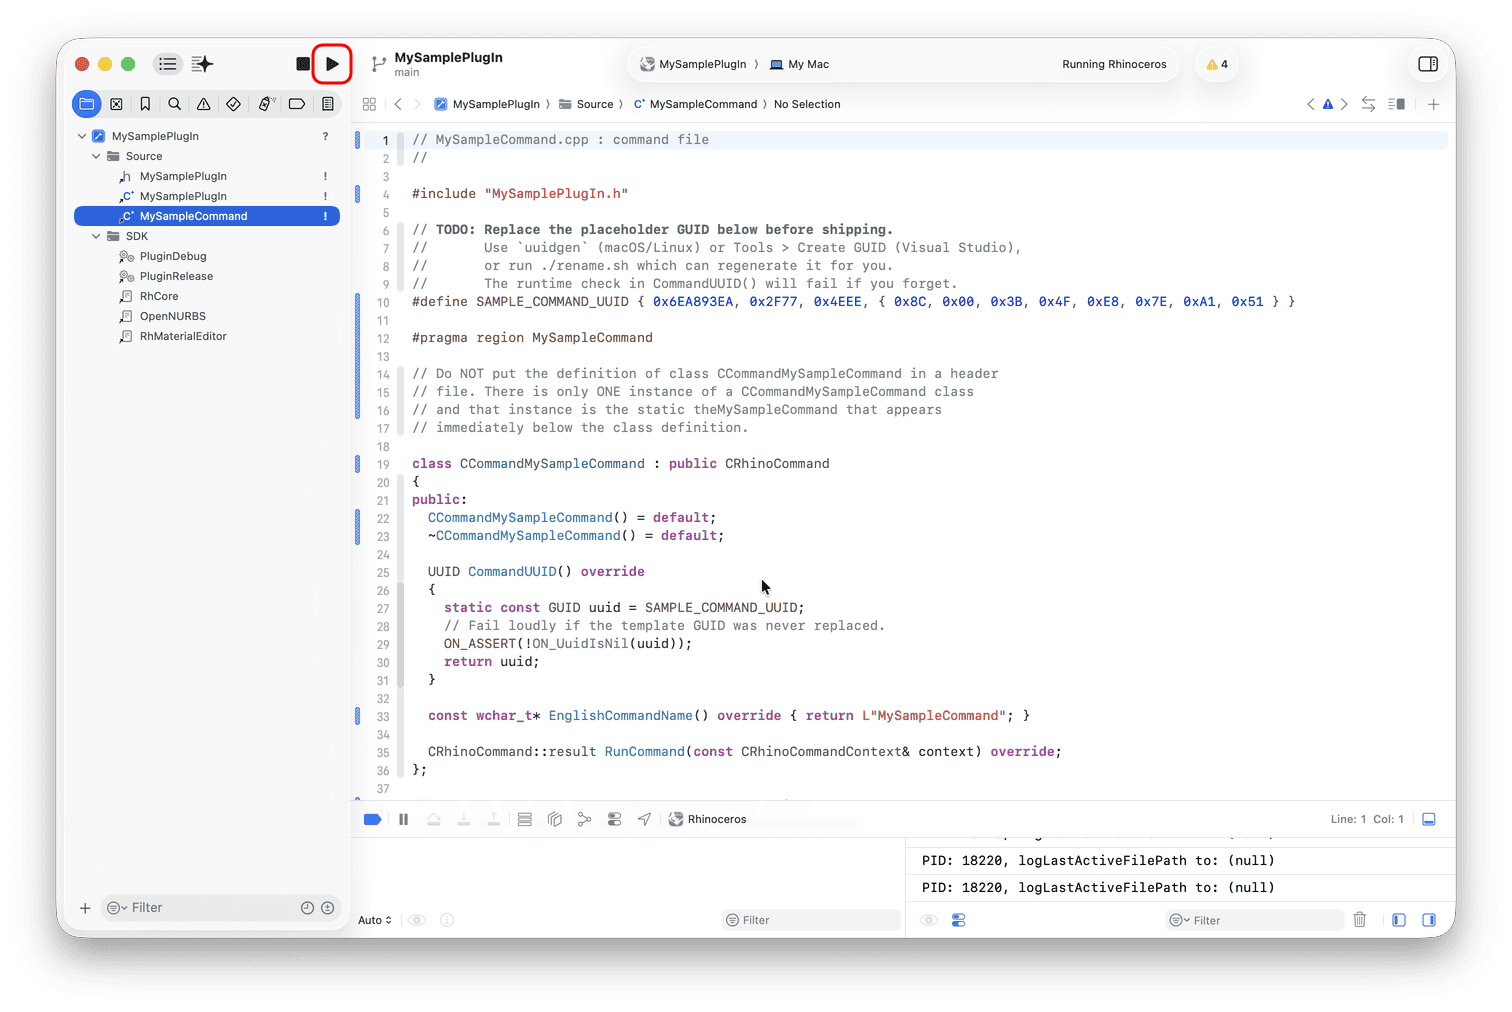Open the Find navigator magnifier tab
The height and width of the screenshot is (1012, 1512).
pyautogui.click(x=174, y=104)
